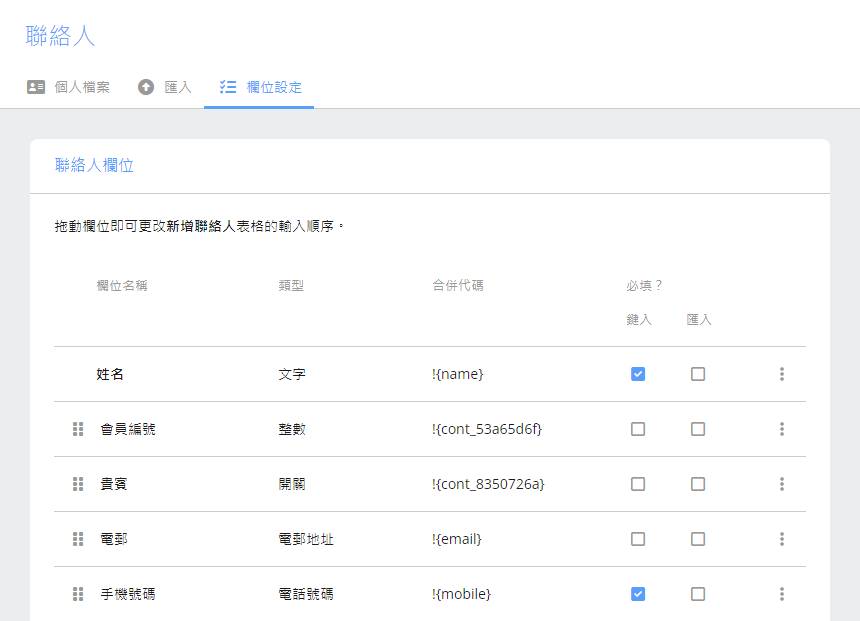
Task: Click the drag handle for 貴賓 row
Action: pyautogui.click(x=78, y=484)
